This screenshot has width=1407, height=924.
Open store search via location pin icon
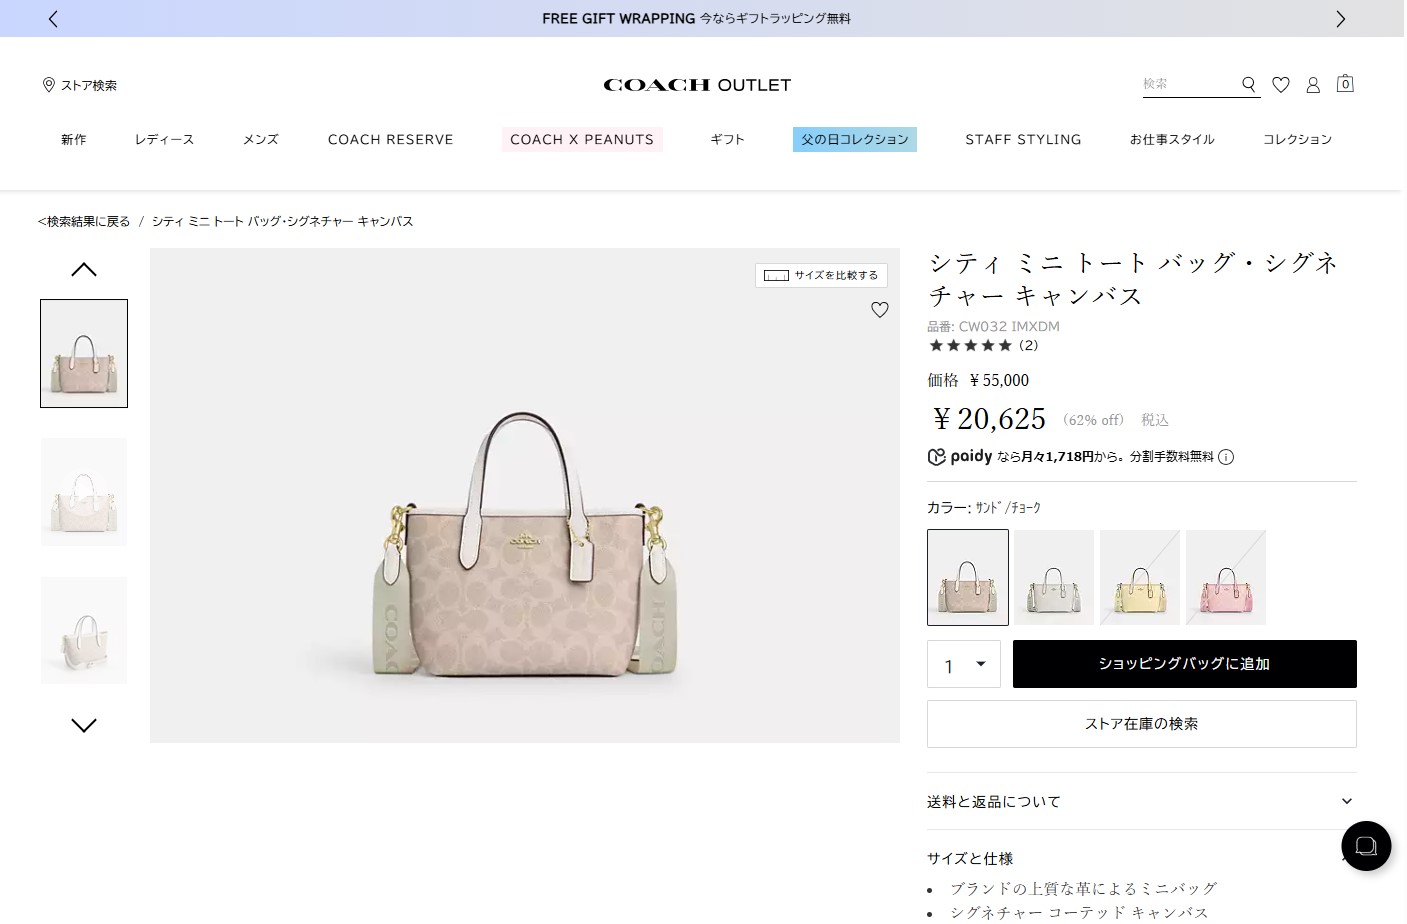(48, 85)
